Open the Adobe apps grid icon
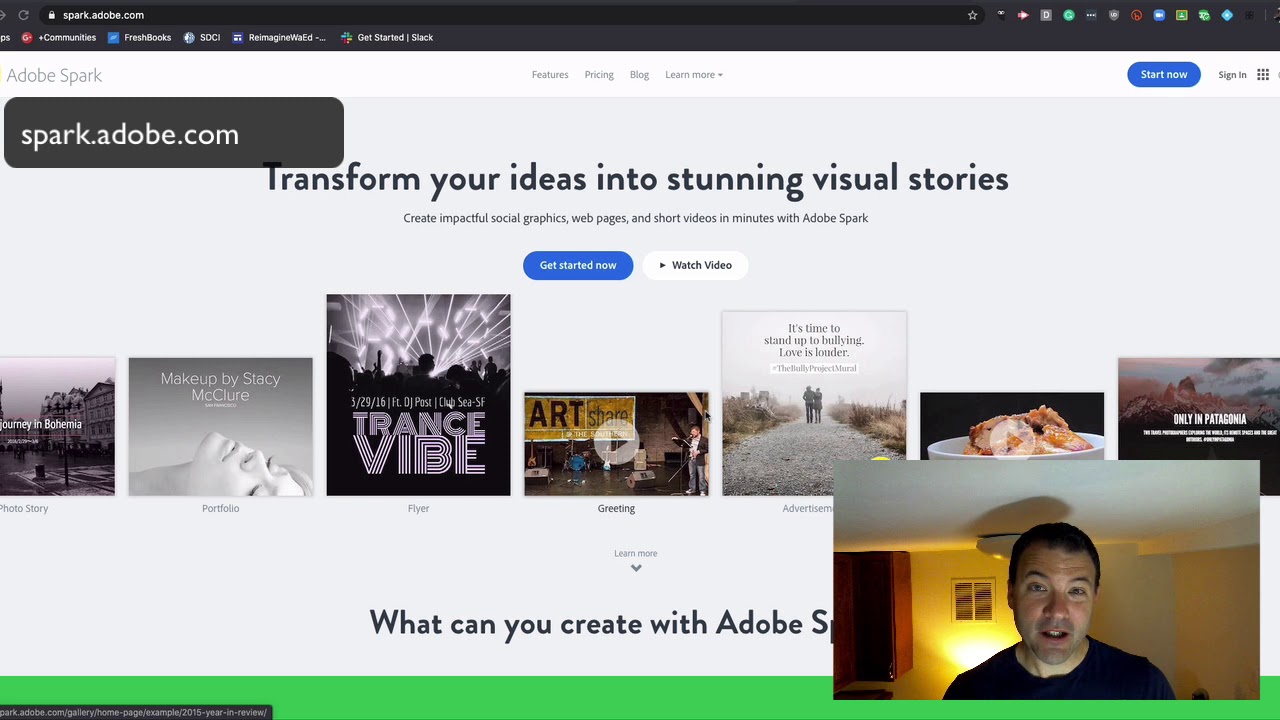The image size is (1280, 720). click(x=1263, y=75)
